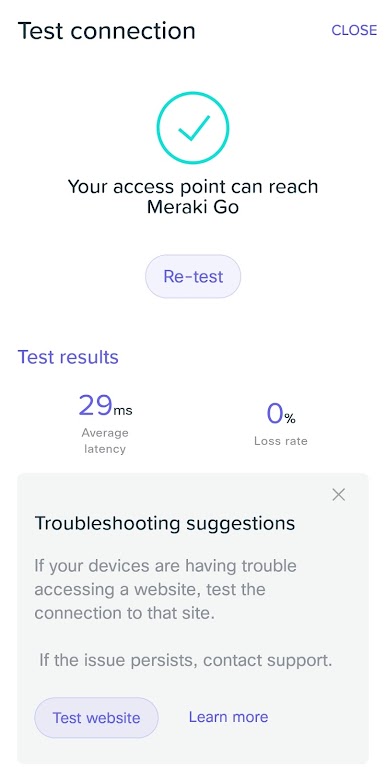386x767 pixels.
Task: Click the Meraki Go text
Action: pos(193,207)
